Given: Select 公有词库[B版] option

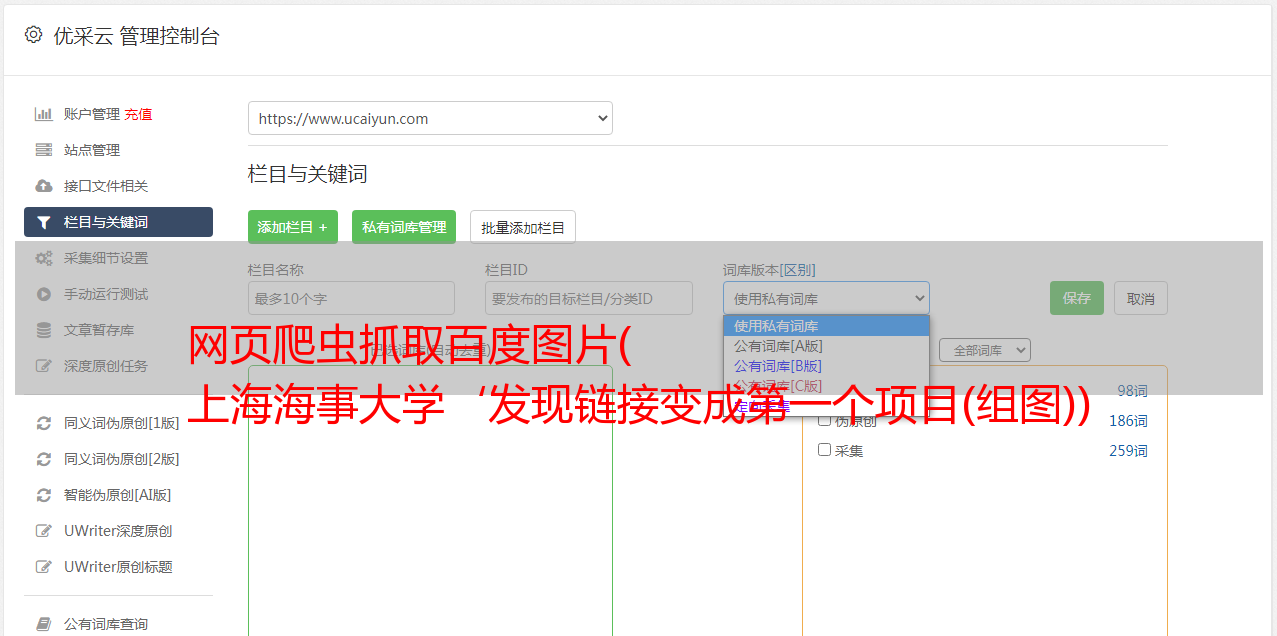Looking at the screenshot, I should click(826, 366).
